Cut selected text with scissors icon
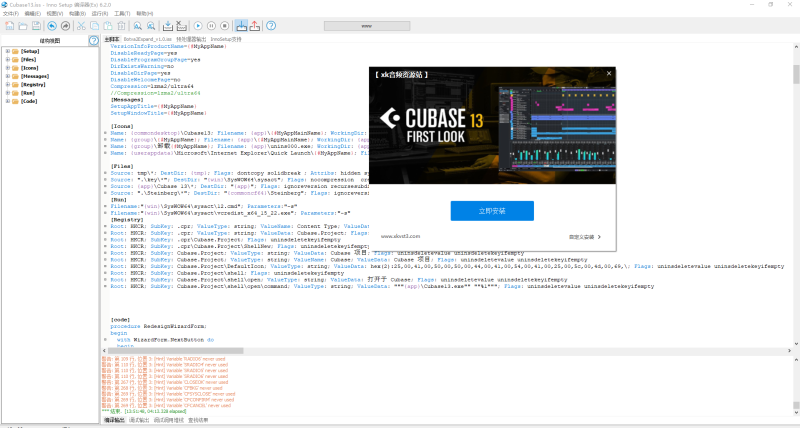This screenshot has height=428, width=800. click(81, 26)
